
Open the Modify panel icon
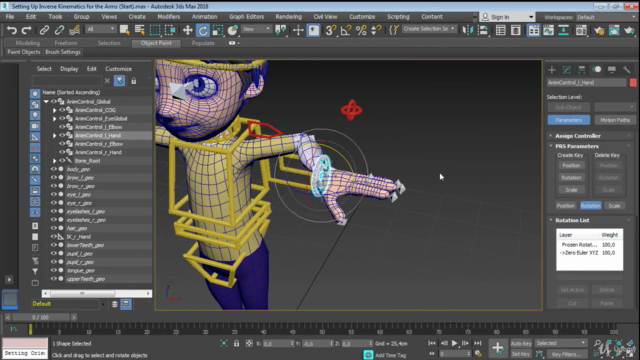coord(567,70)
